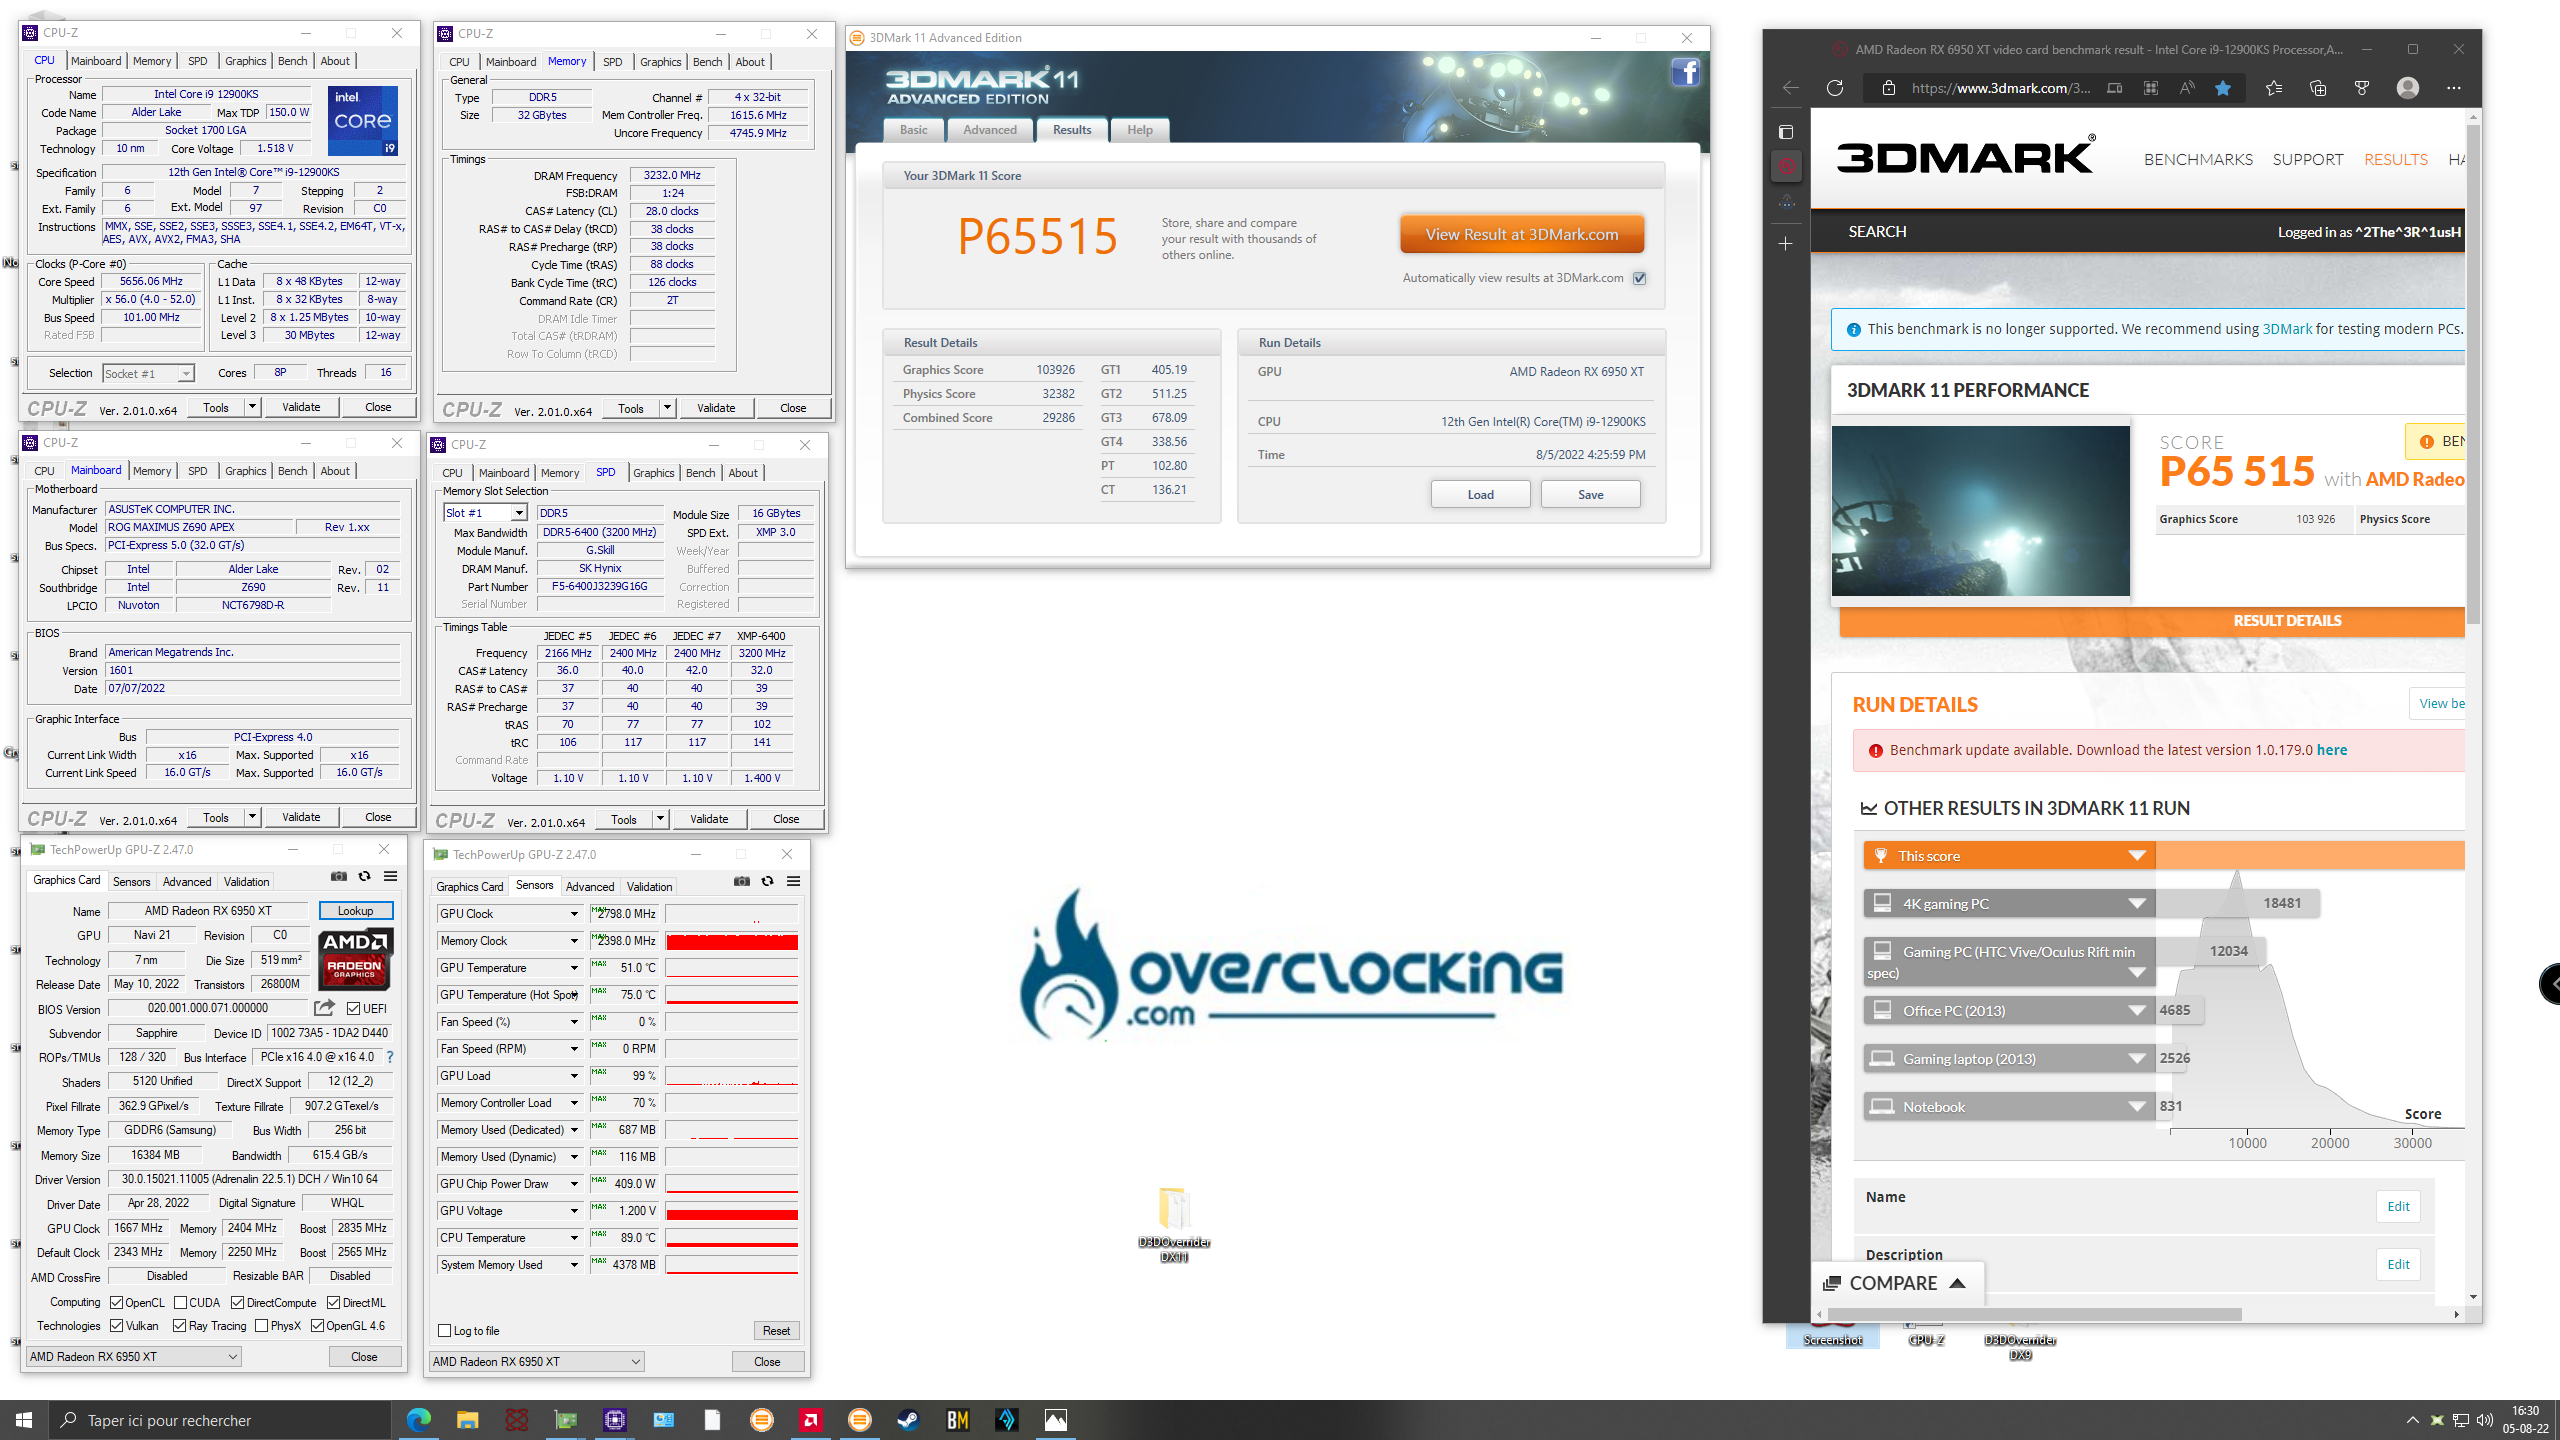Toggle the OpenCL checkbox in GPU-Z

pyautogui.click(x=116, y=1302)
